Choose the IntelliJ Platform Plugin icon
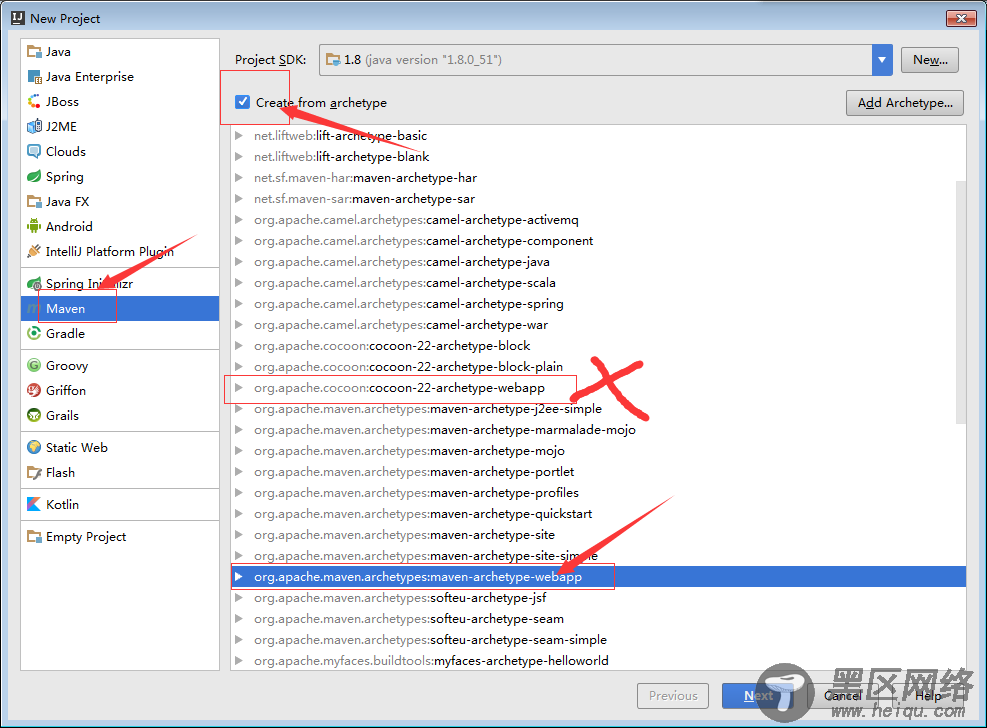The width and height of the screenshot is (987, 728). click(x=34, y=251)
